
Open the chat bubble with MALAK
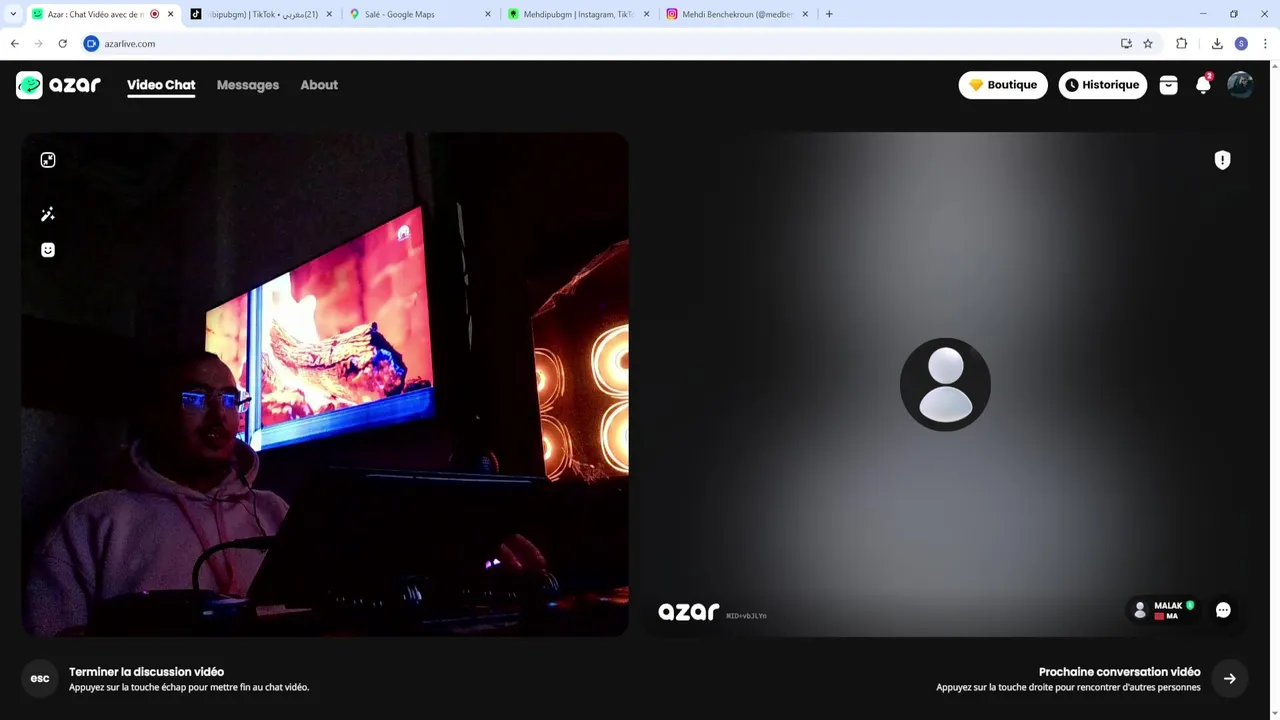coord(1223,610)
